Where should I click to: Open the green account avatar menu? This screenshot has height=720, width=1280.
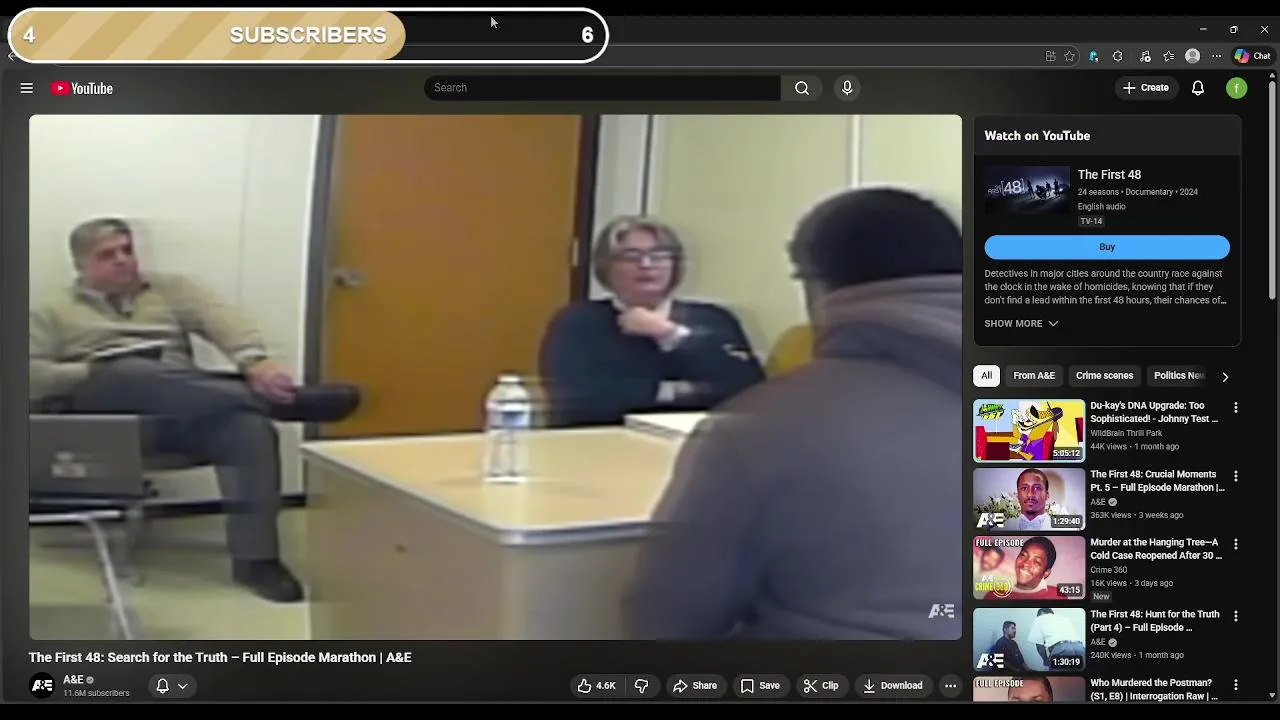(1237, 88)
